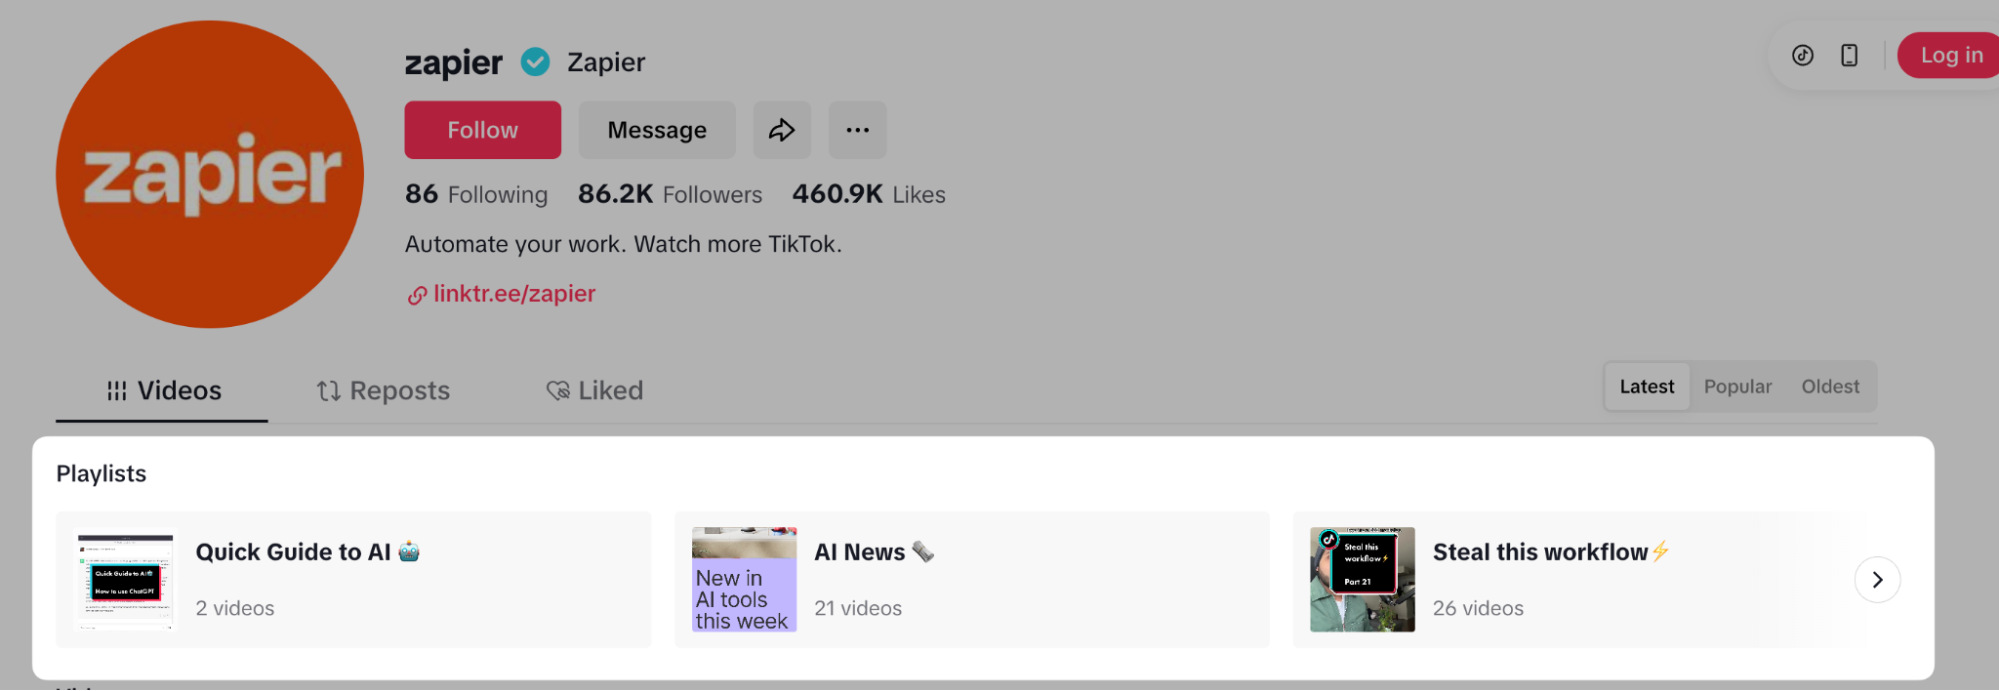Viewport: 1999px width, 691px height.
Task: Click the Playlists section heading
Action: coord(101,474)
